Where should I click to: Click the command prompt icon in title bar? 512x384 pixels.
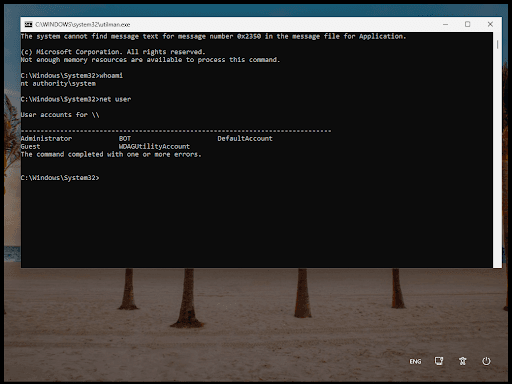[29, 24]
